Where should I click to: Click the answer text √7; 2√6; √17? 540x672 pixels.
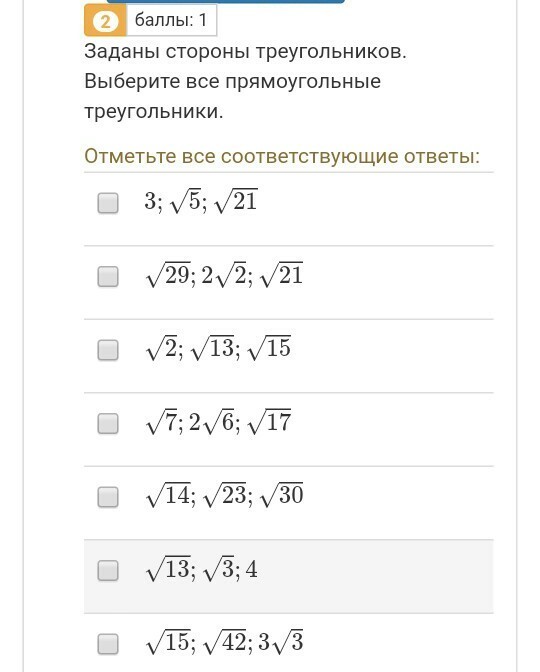point(218,421)
